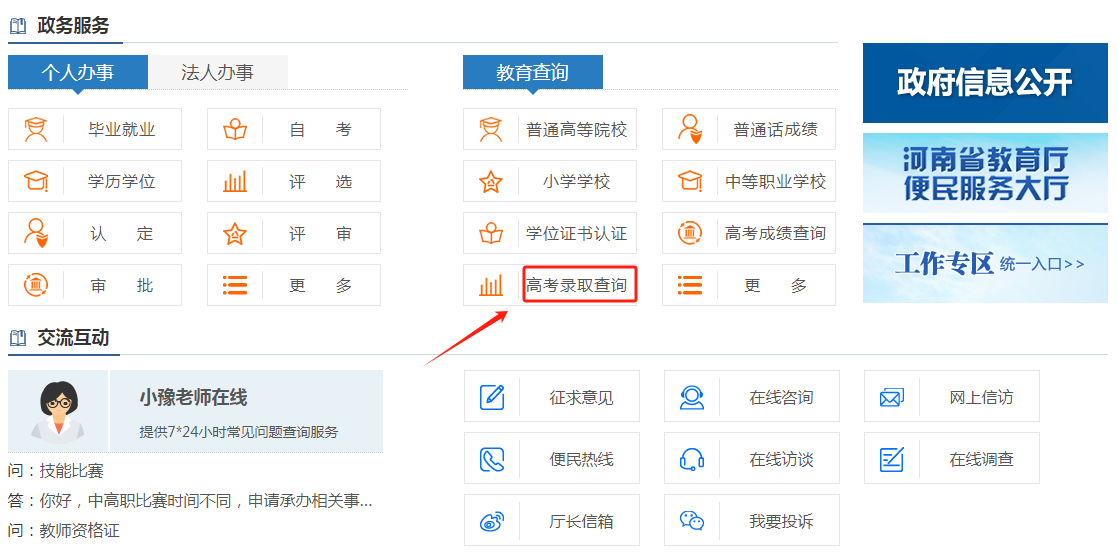Open the 评选 service

(x=321, y=182)
